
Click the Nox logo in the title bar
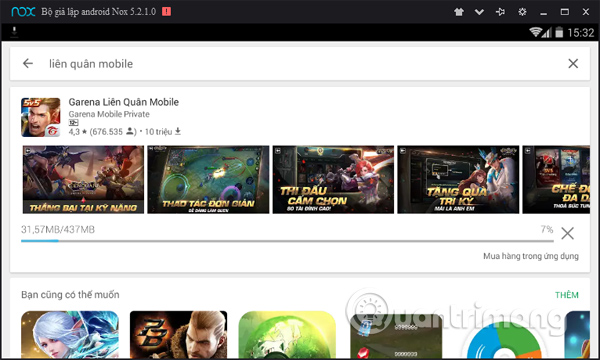coord(23,12)
